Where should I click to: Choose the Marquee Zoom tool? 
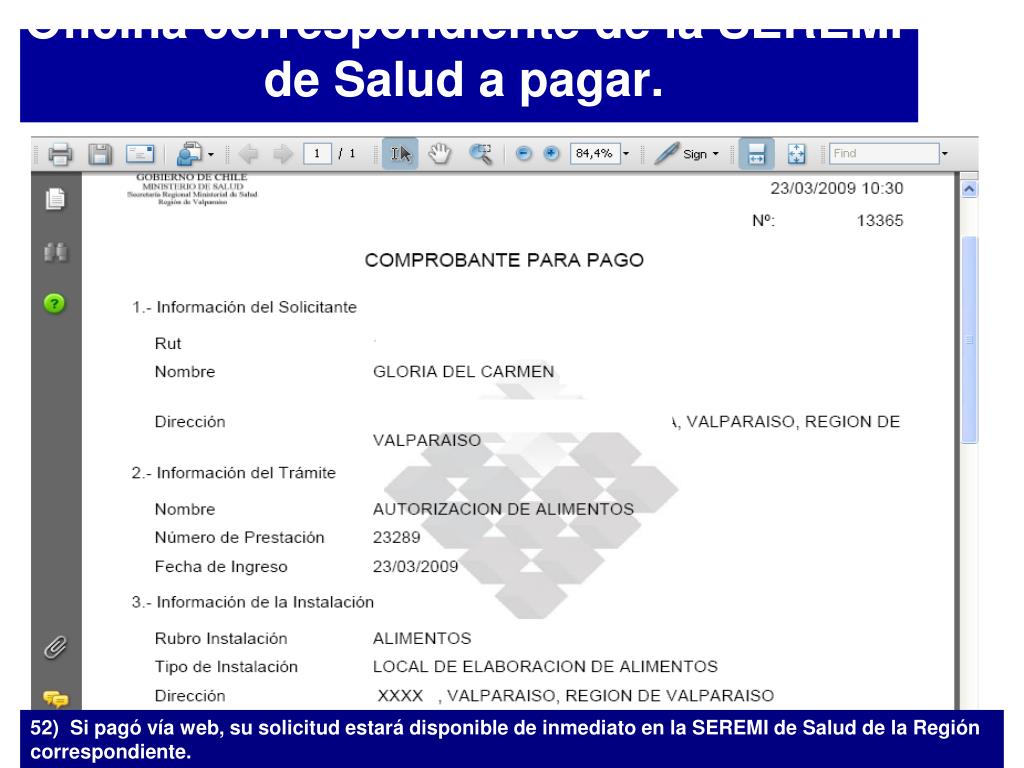pyautogui.click(x=481, y=154)
